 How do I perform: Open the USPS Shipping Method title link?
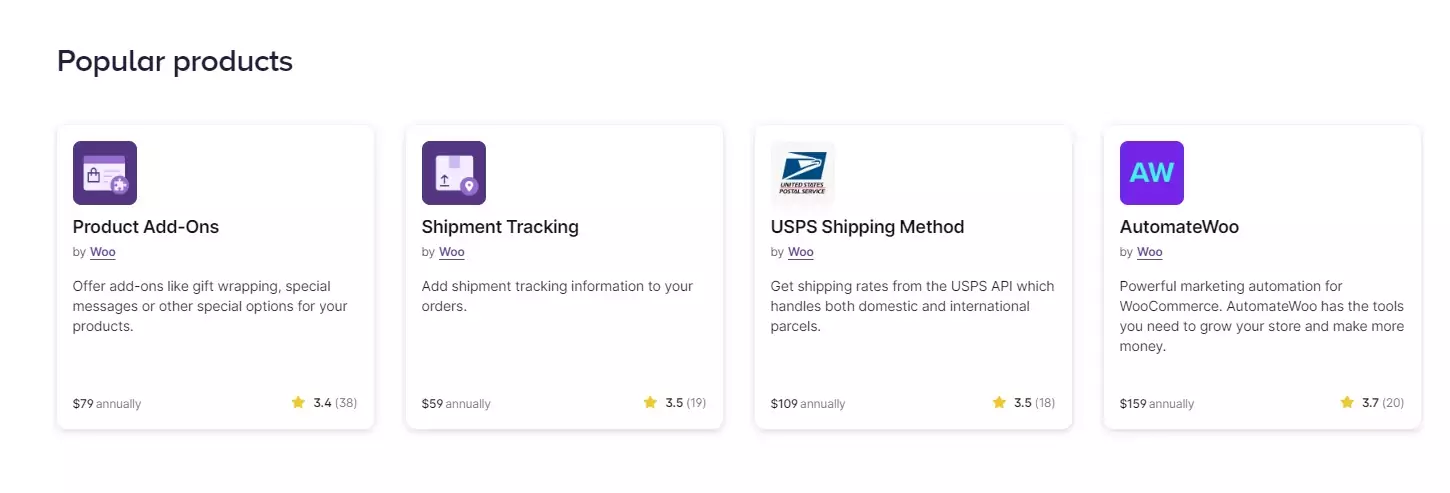coord(867,227)
